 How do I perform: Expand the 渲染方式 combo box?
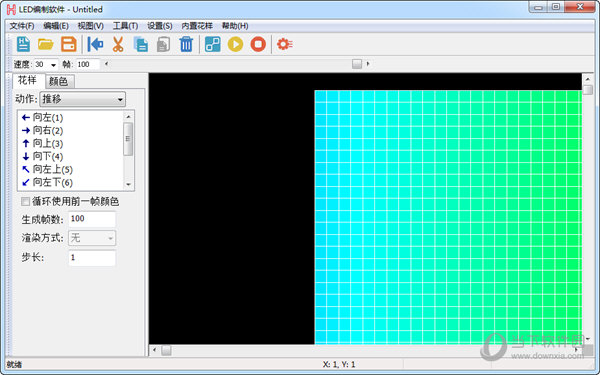[x=92, y=238]
